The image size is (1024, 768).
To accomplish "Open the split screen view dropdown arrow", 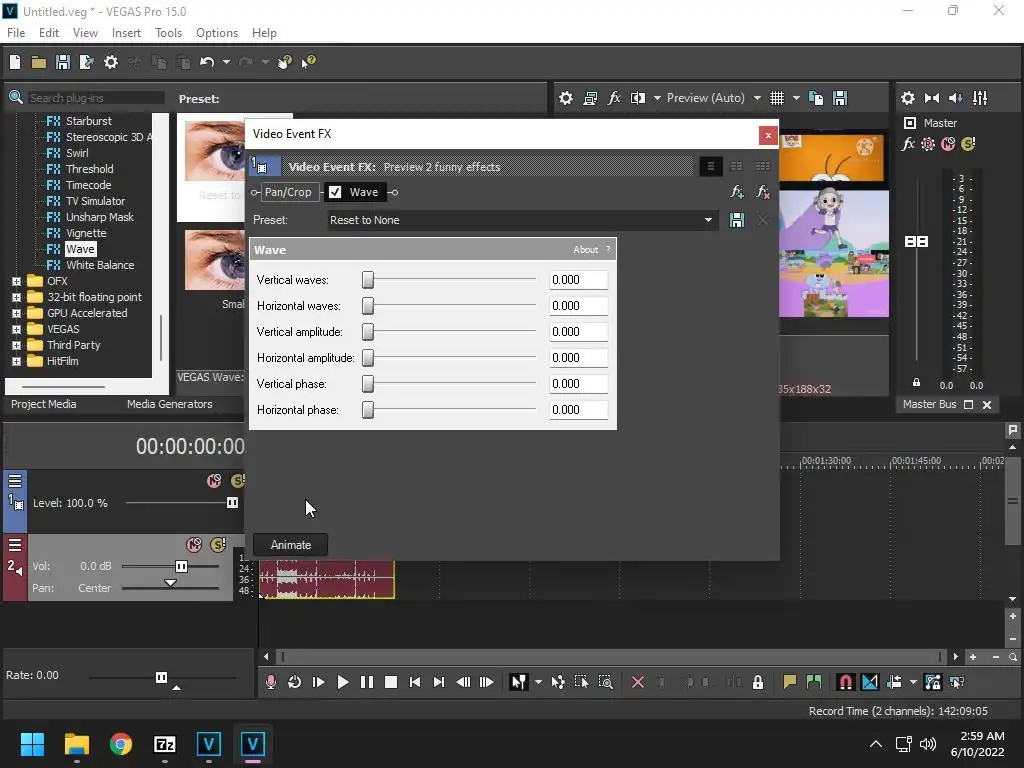I will (657, 98).
